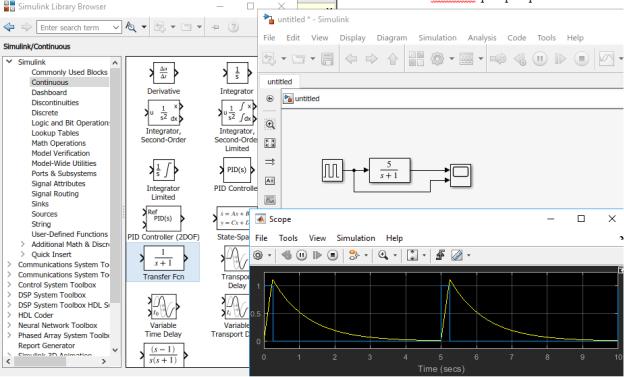Expand the Control System Toolbox node
624x377 pixels.
point(9,285)
